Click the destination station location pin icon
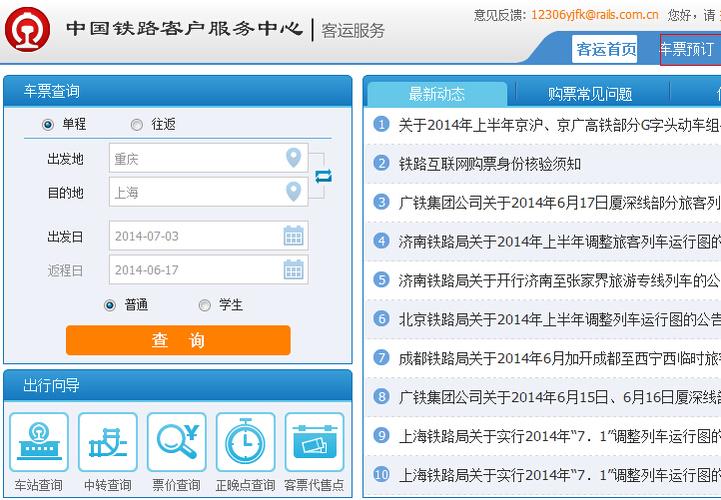 tap(293, 192)
